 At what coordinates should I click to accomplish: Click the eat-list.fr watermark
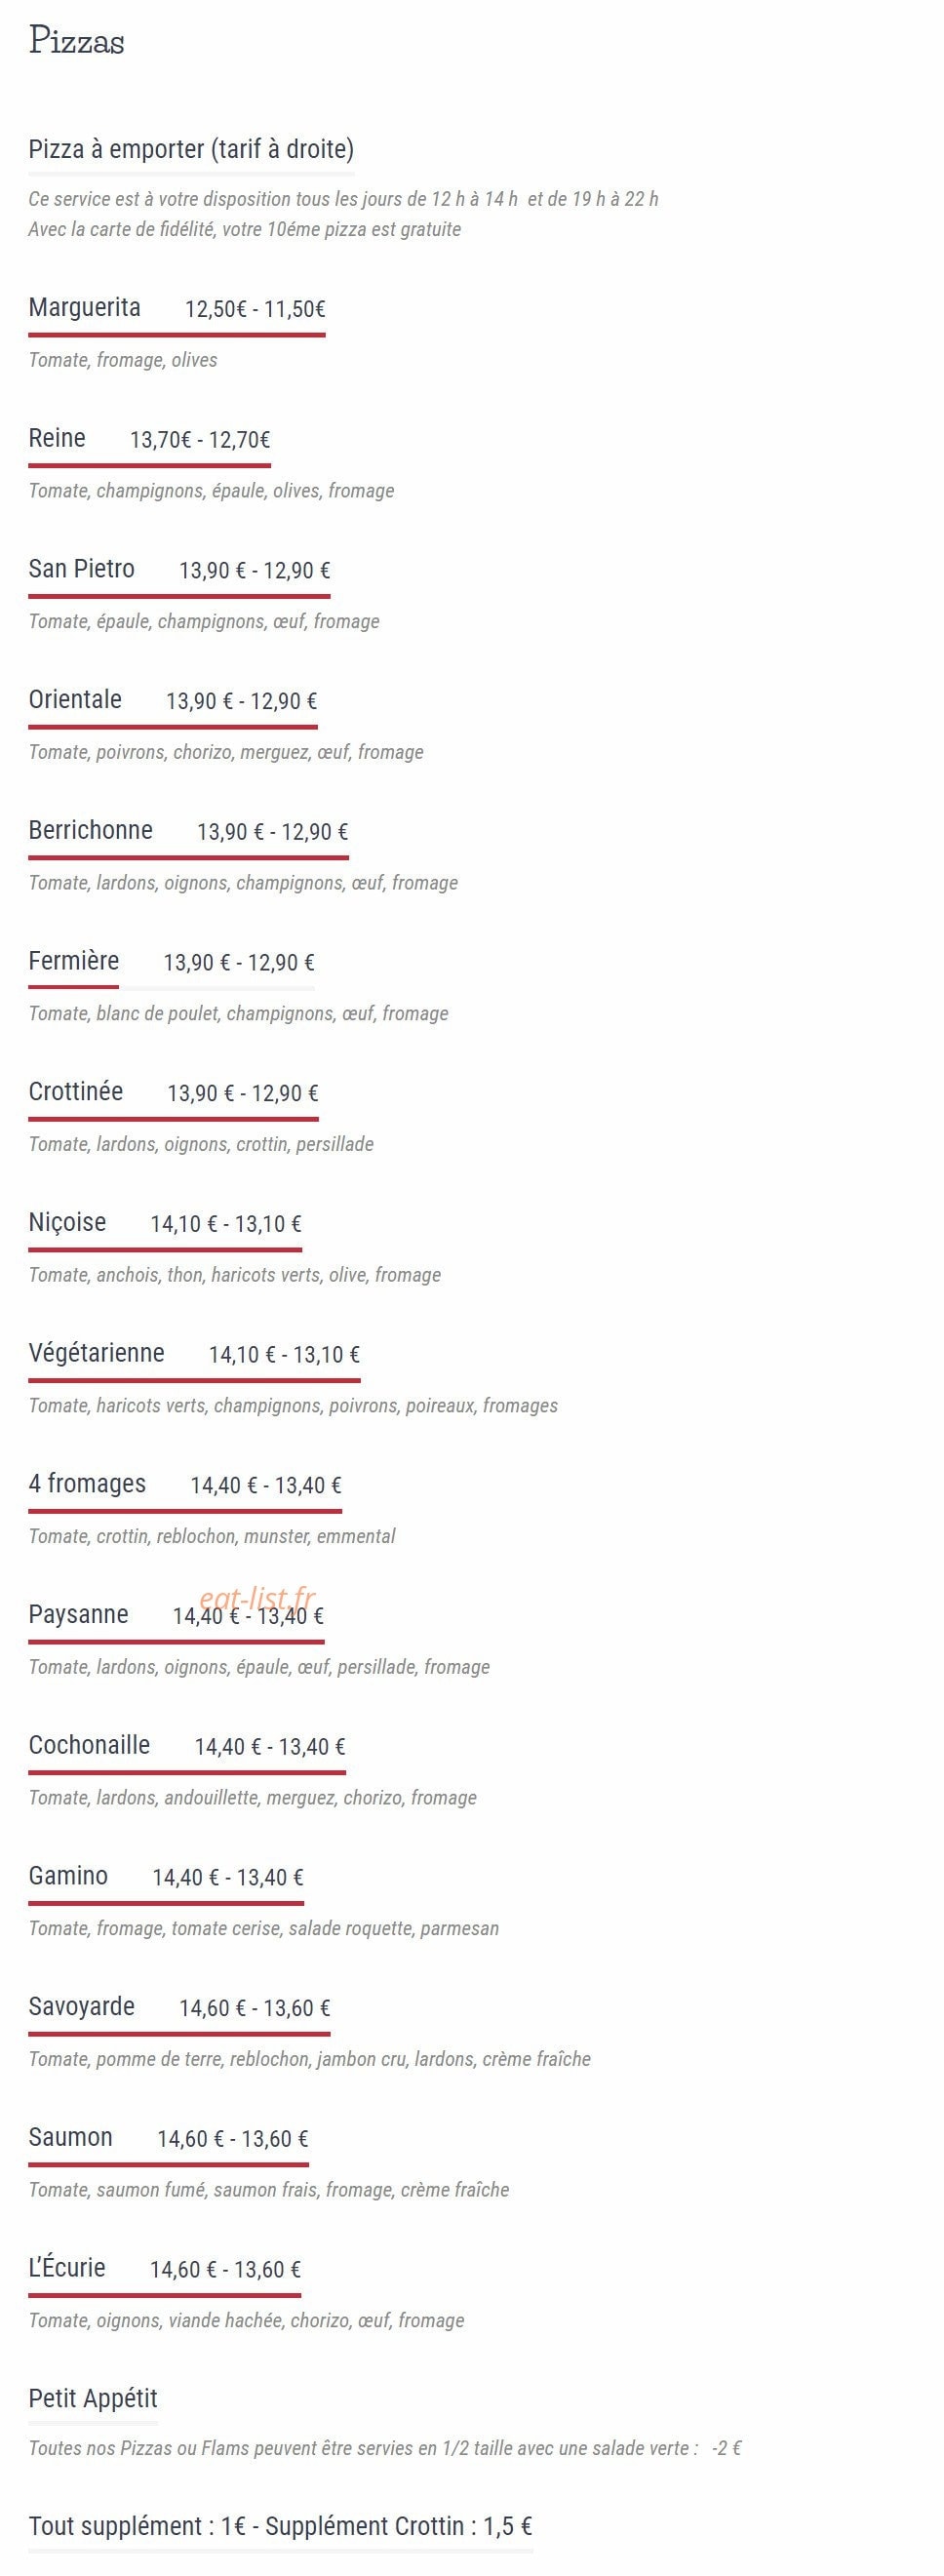point(257,1598)
